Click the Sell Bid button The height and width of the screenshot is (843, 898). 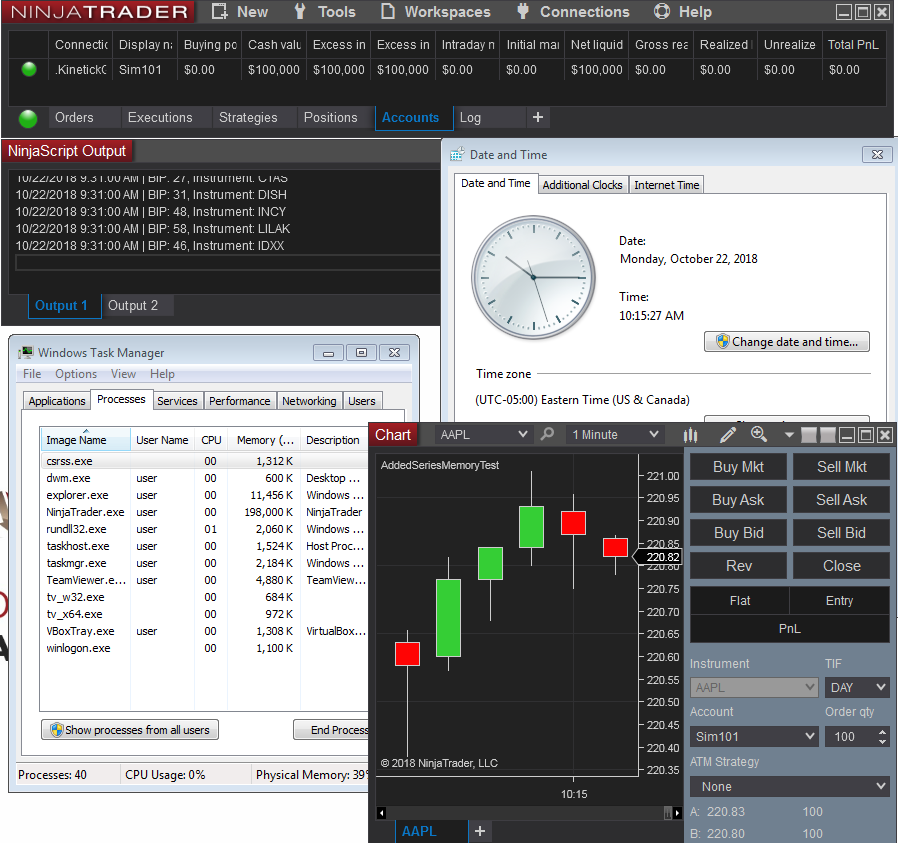click(841, 533)
